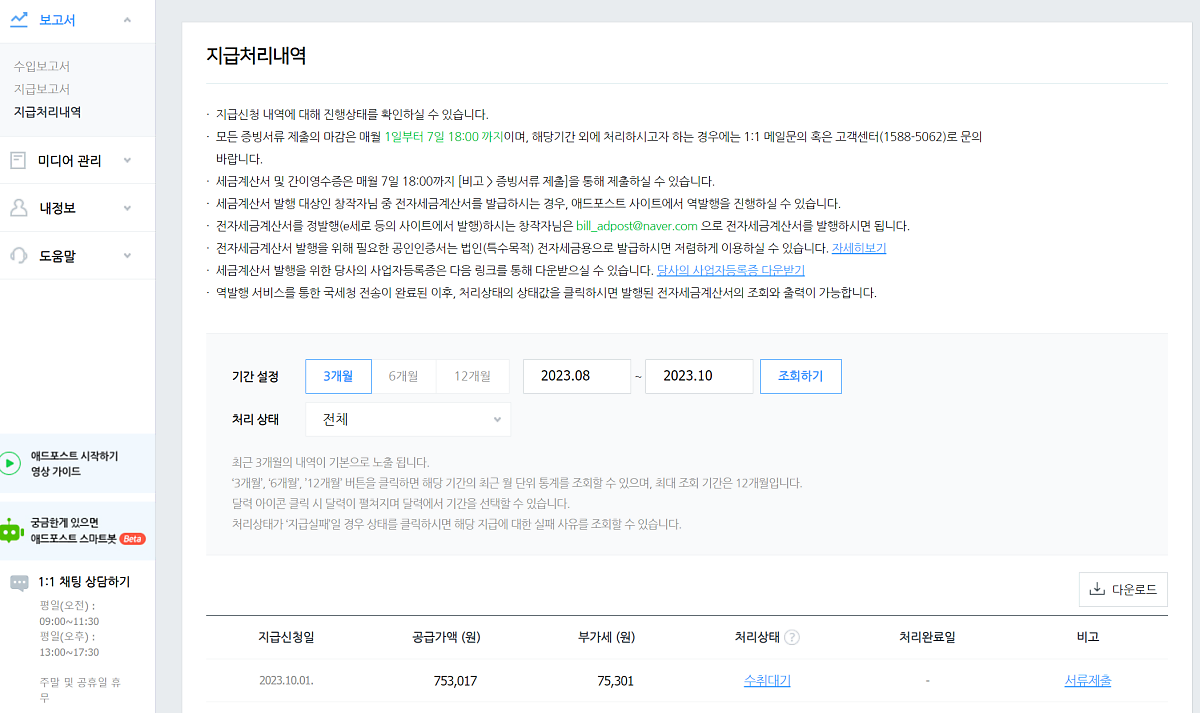Click the 수취대기 status link
Image resolution: width=1200 pixels, height=713 pixels.
(x=767, y=681)
